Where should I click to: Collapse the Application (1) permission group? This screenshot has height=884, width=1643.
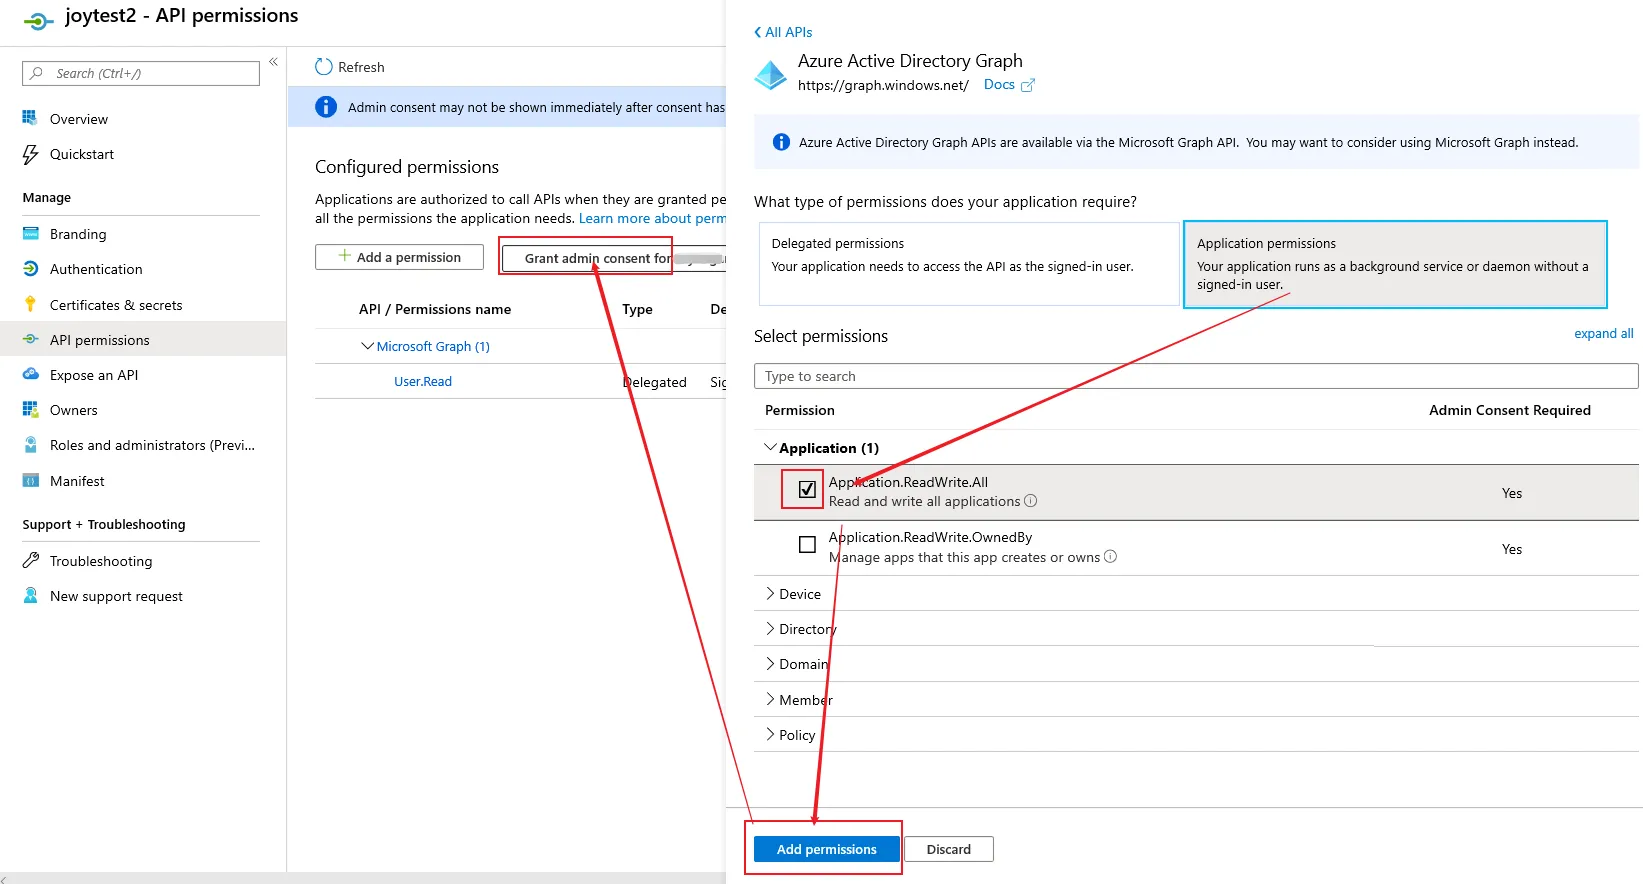tap(770, 447)
